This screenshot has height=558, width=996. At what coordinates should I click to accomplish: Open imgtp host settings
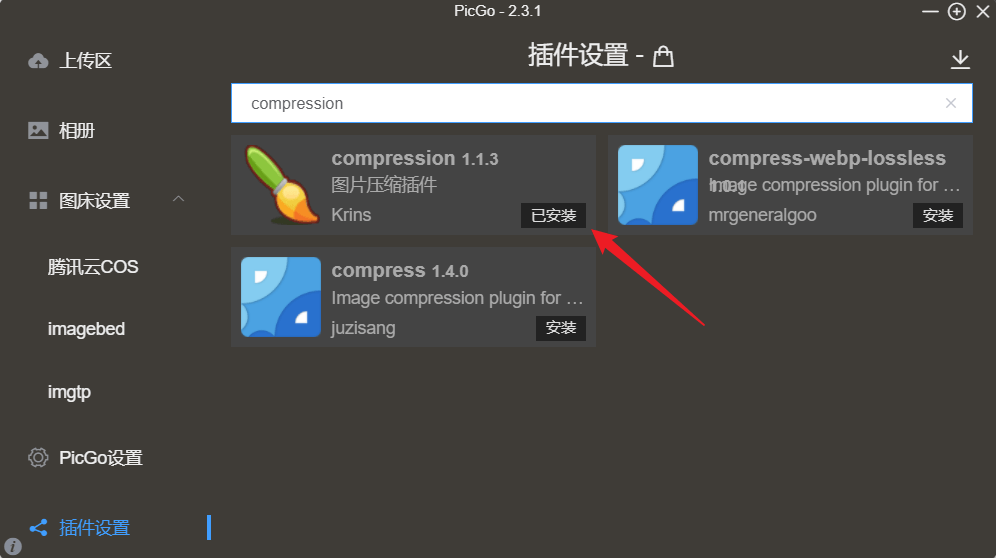click(x=69, y=392)
